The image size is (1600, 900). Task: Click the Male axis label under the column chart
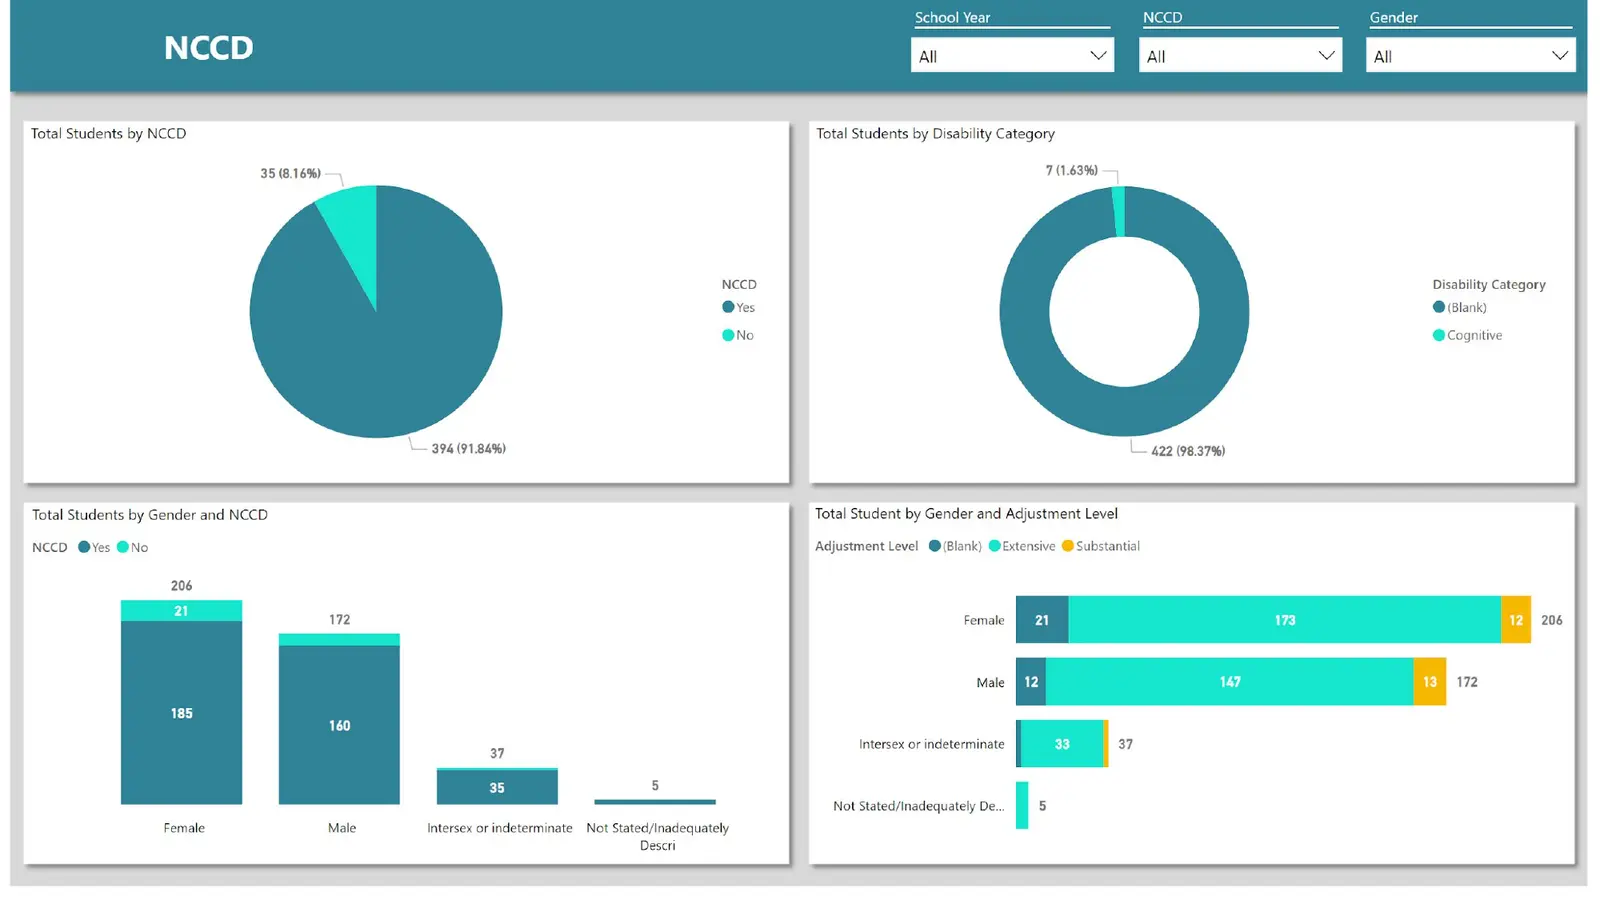point(342,828)
